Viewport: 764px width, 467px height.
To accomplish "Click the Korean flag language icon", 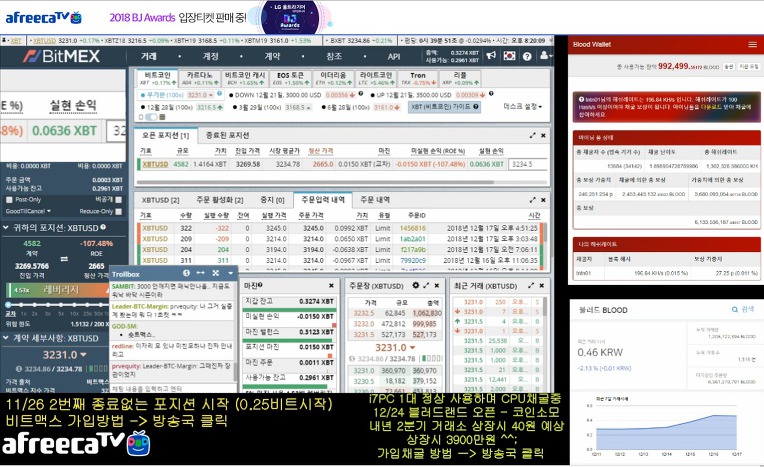I will (x=509, y=56).
